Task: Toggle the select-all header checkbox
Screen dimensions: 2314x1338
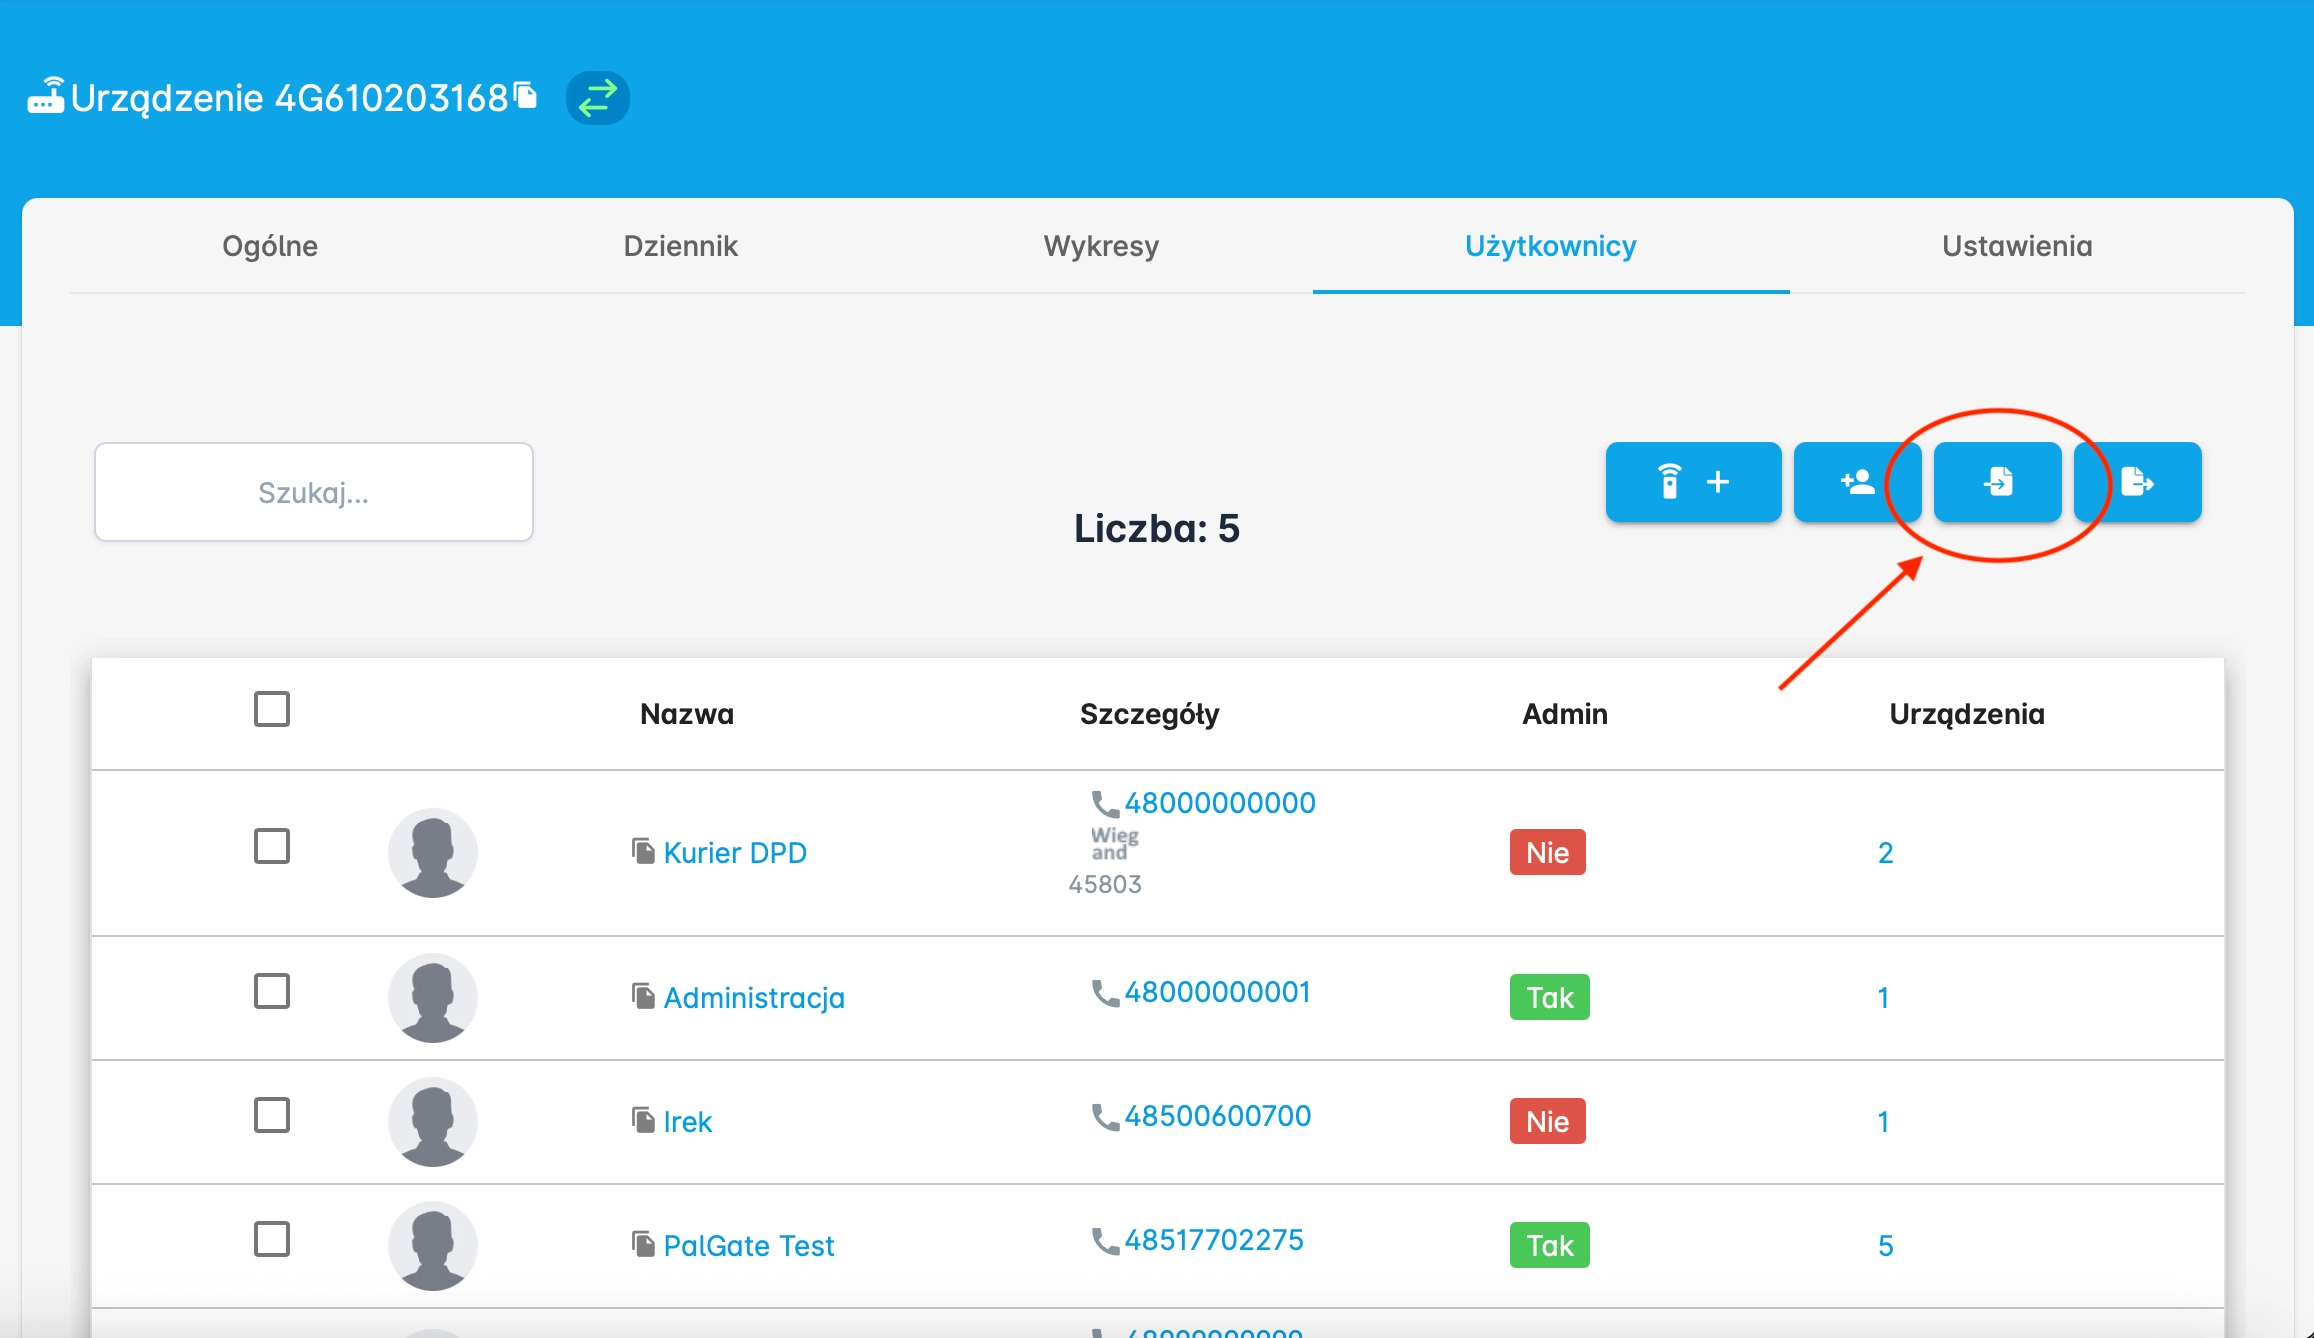Action: click(271, 709)
